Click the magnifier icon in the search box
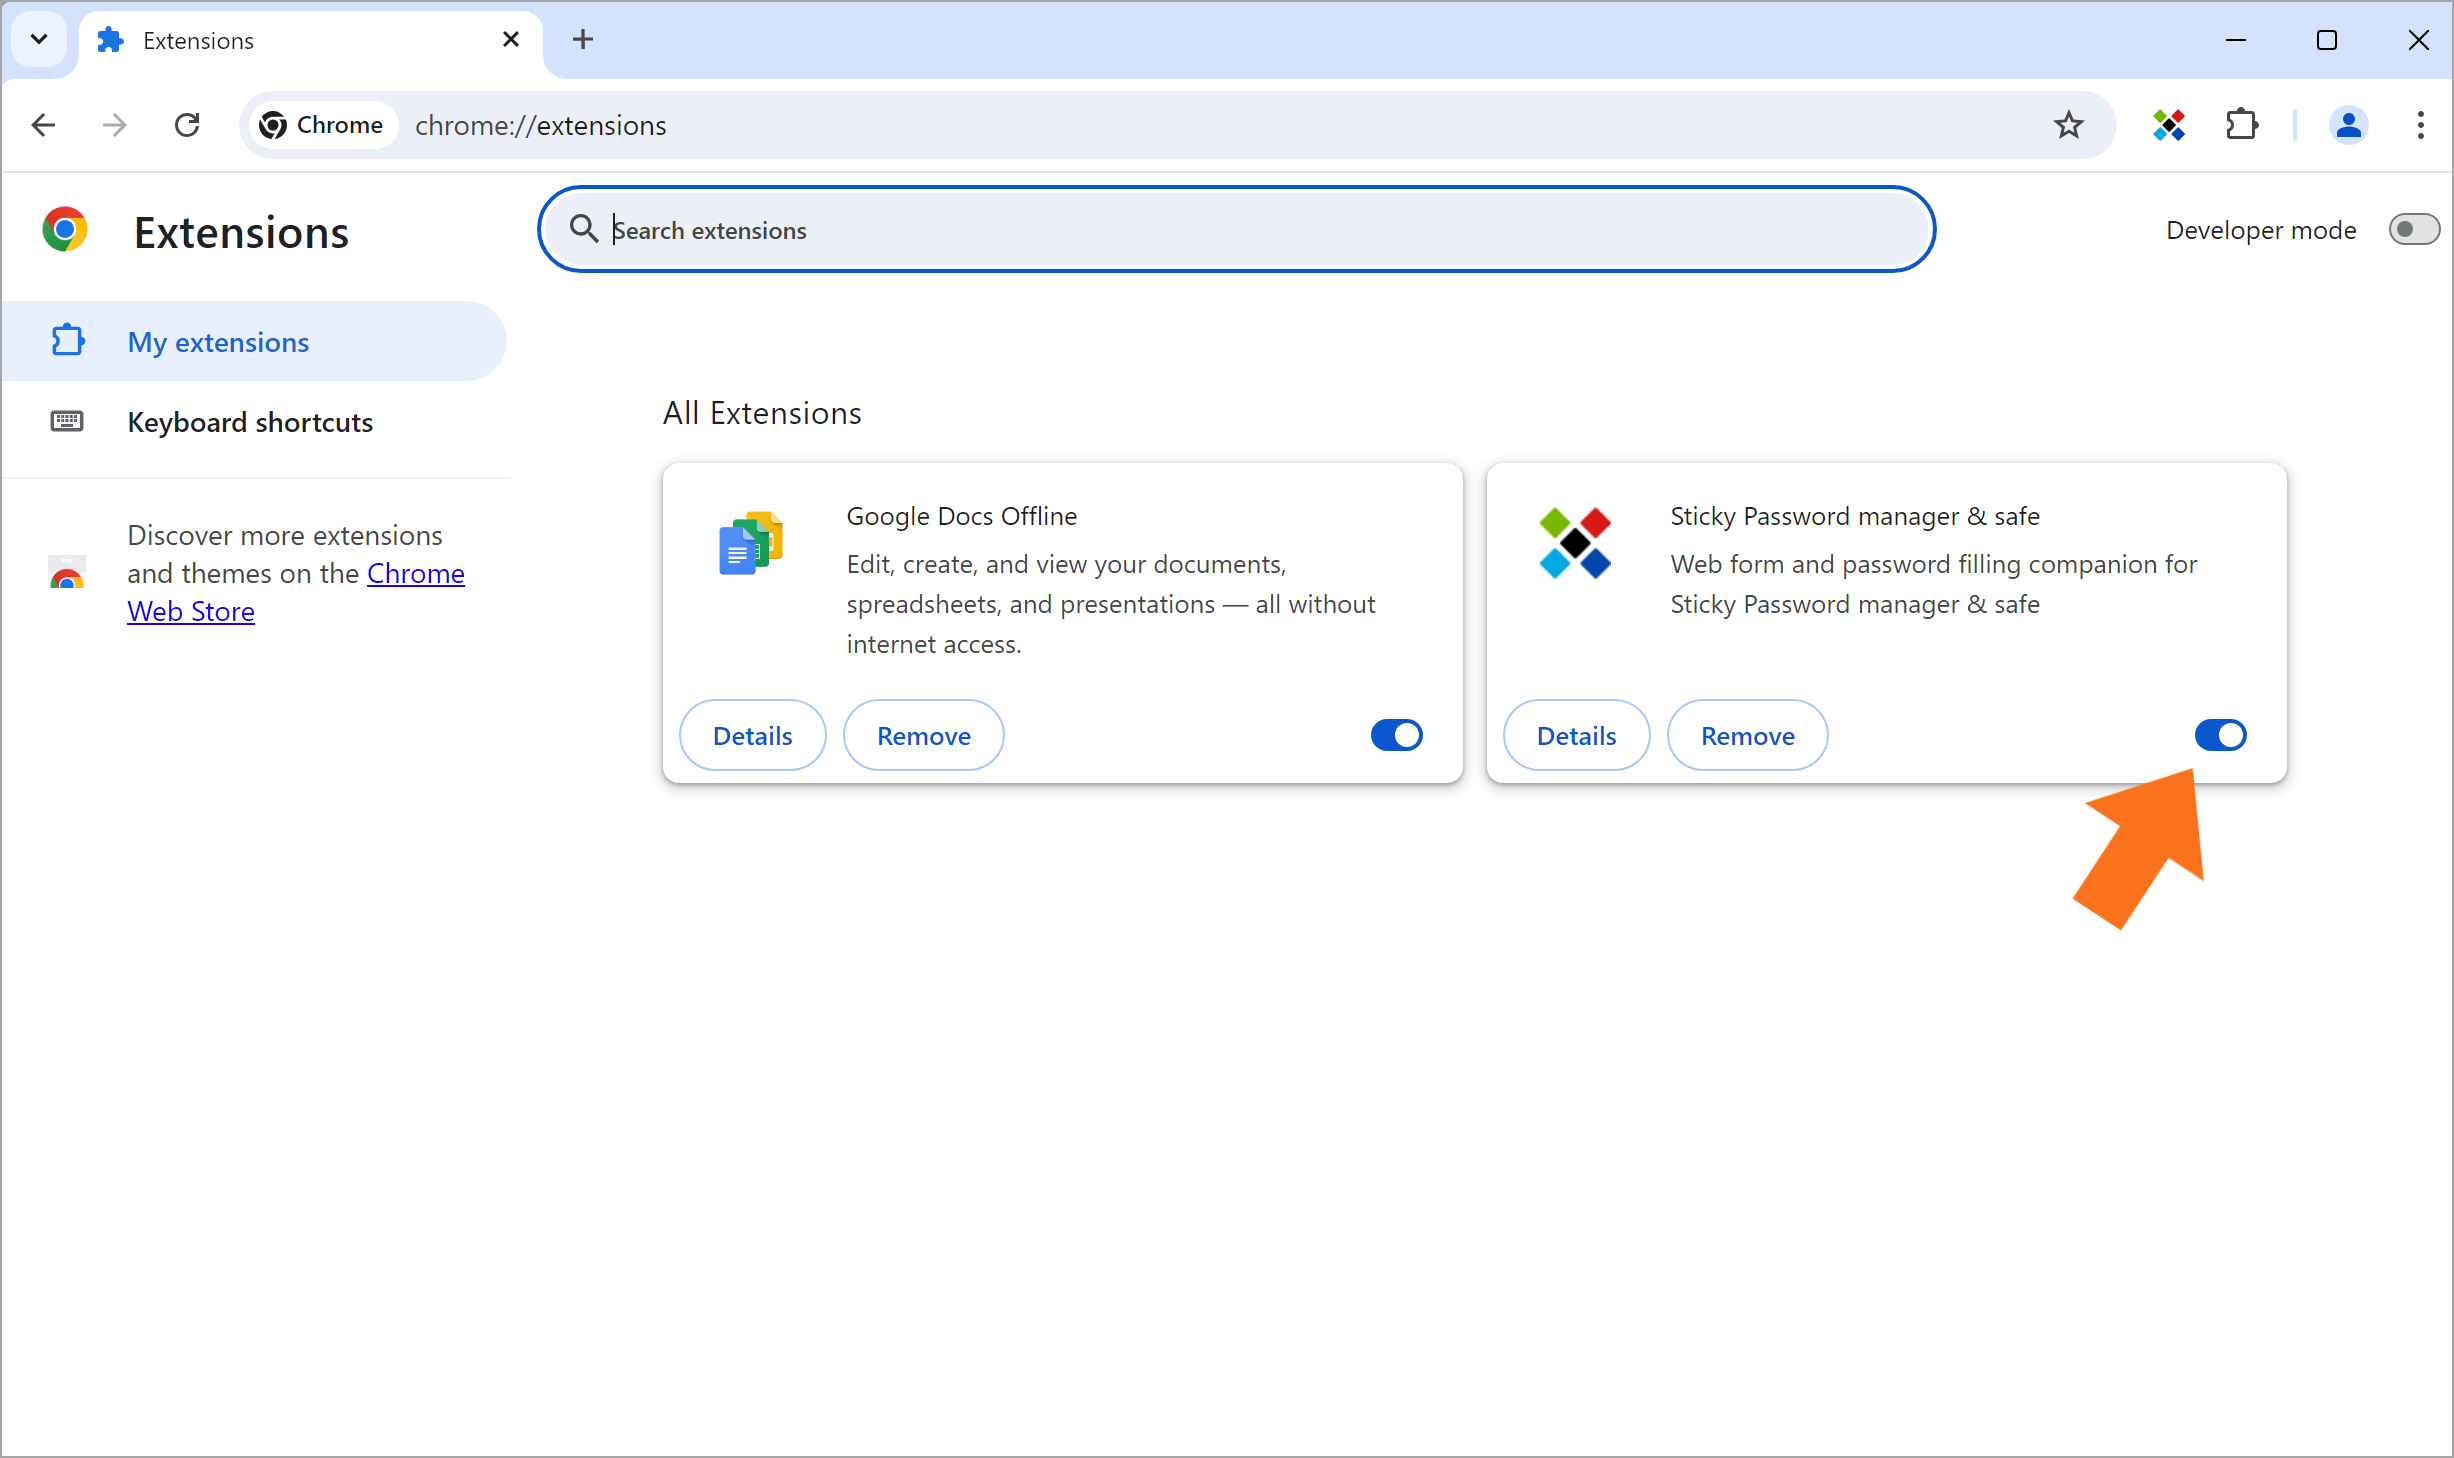2454x1458 pixels. click(x=584, y=229)
